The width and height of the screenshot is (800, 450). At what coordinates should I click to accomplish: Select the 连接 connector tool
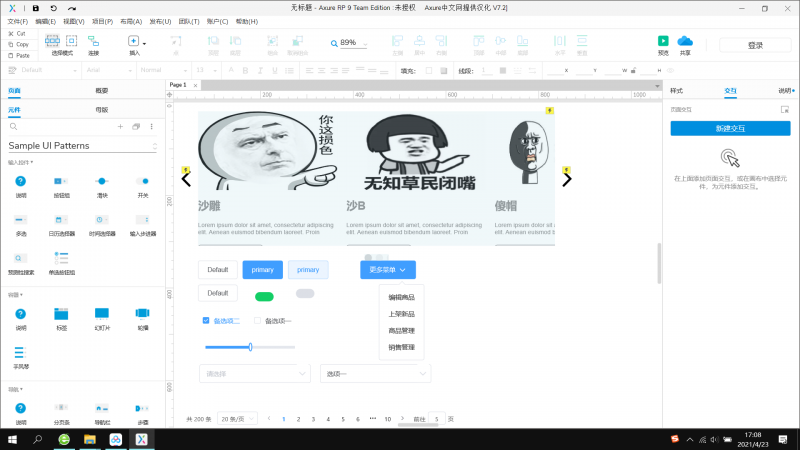click(93, 41)
